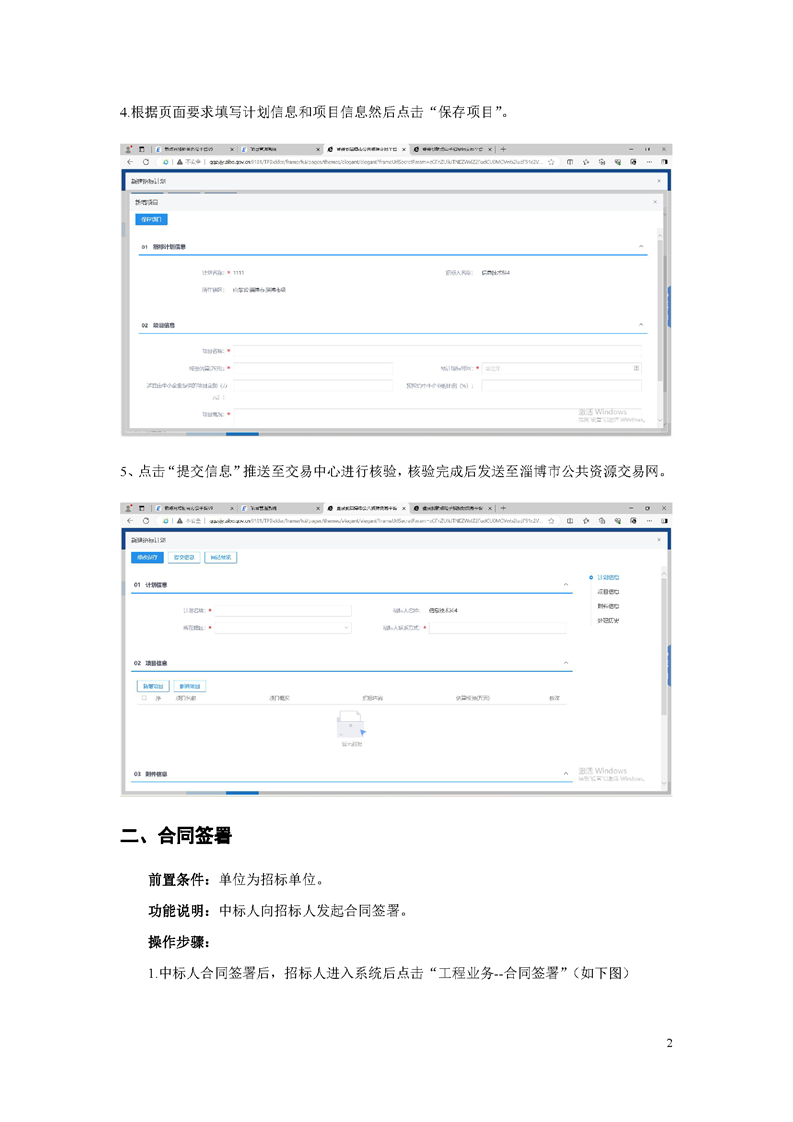
Task: Open the calendar icon in the upper form's date field
Action: pyautogui.click(x=636, y=369)
